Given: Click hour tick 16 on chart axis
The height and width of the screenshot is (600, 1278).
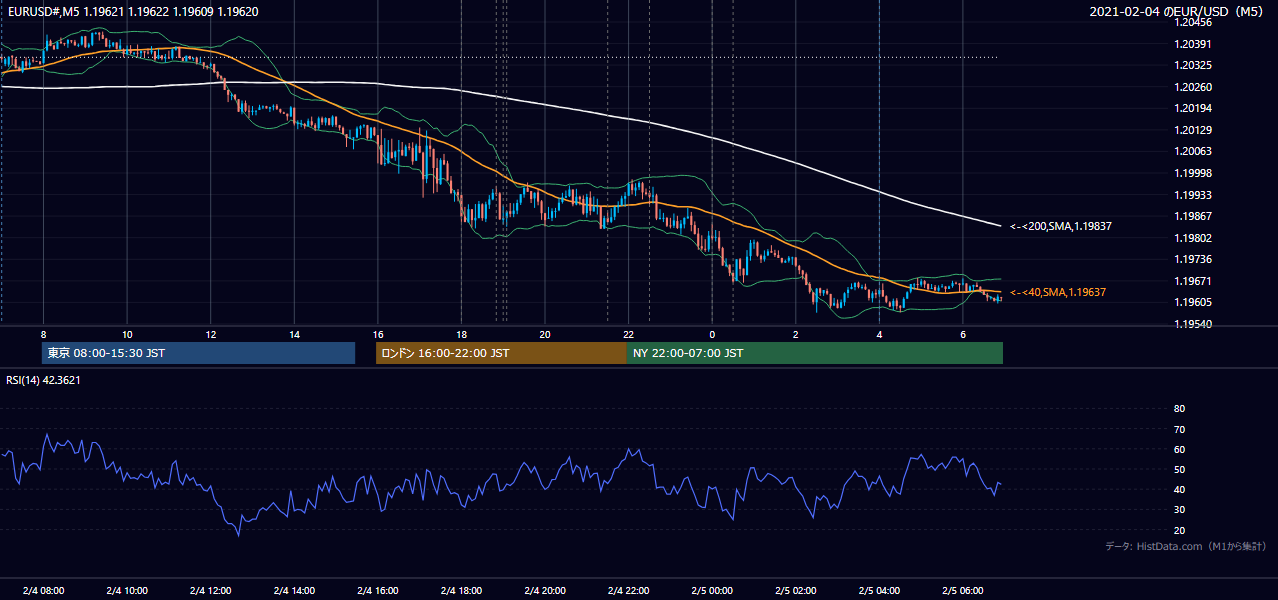Looking at the screenshot, I should click(x=378, y=333).
